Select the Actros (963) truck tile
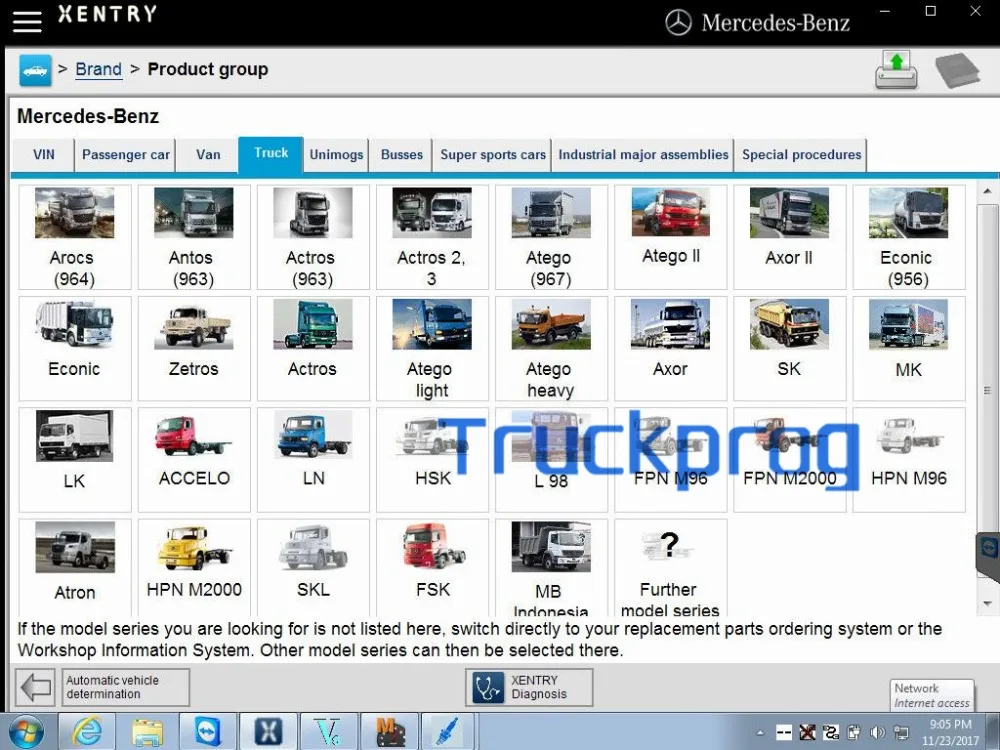Viewport: 1000px width, 750px height. [x=313, y=237]
